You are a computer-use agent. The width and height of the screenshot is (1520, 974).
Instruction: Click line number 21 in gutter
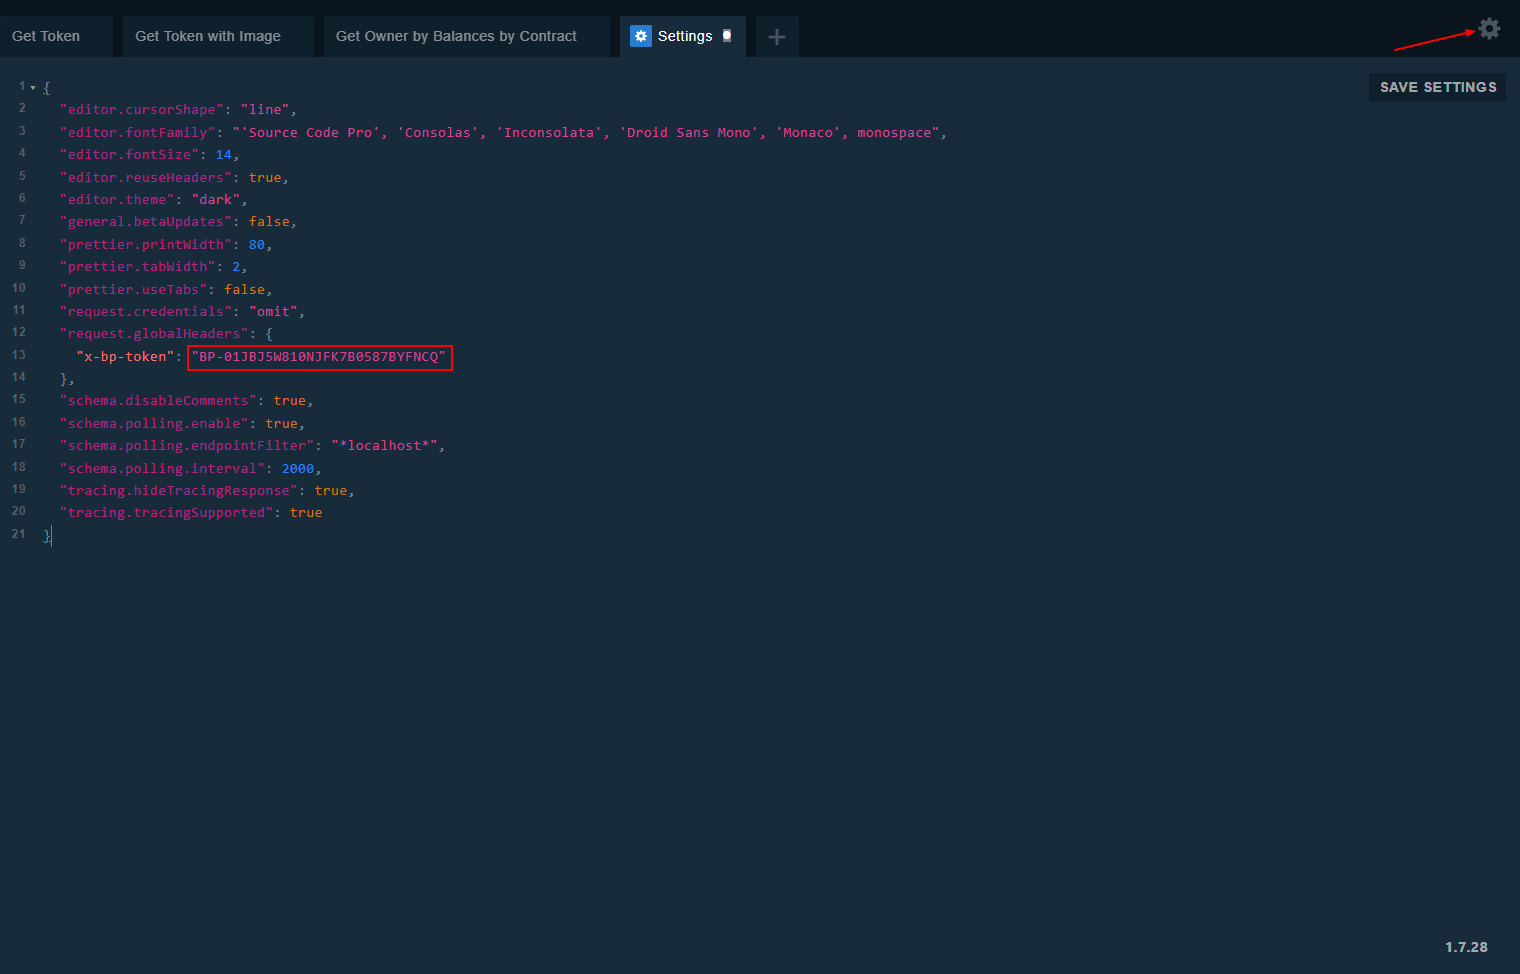point(19,534)
